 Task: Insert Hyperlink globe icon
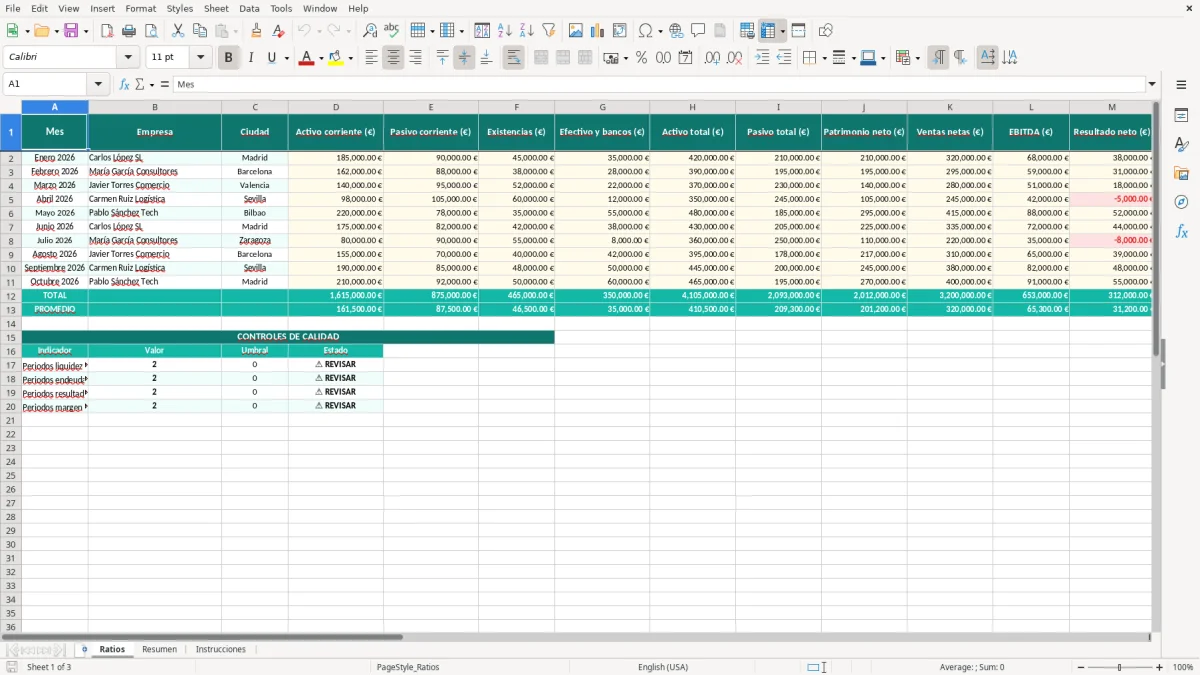pos(677,31)
